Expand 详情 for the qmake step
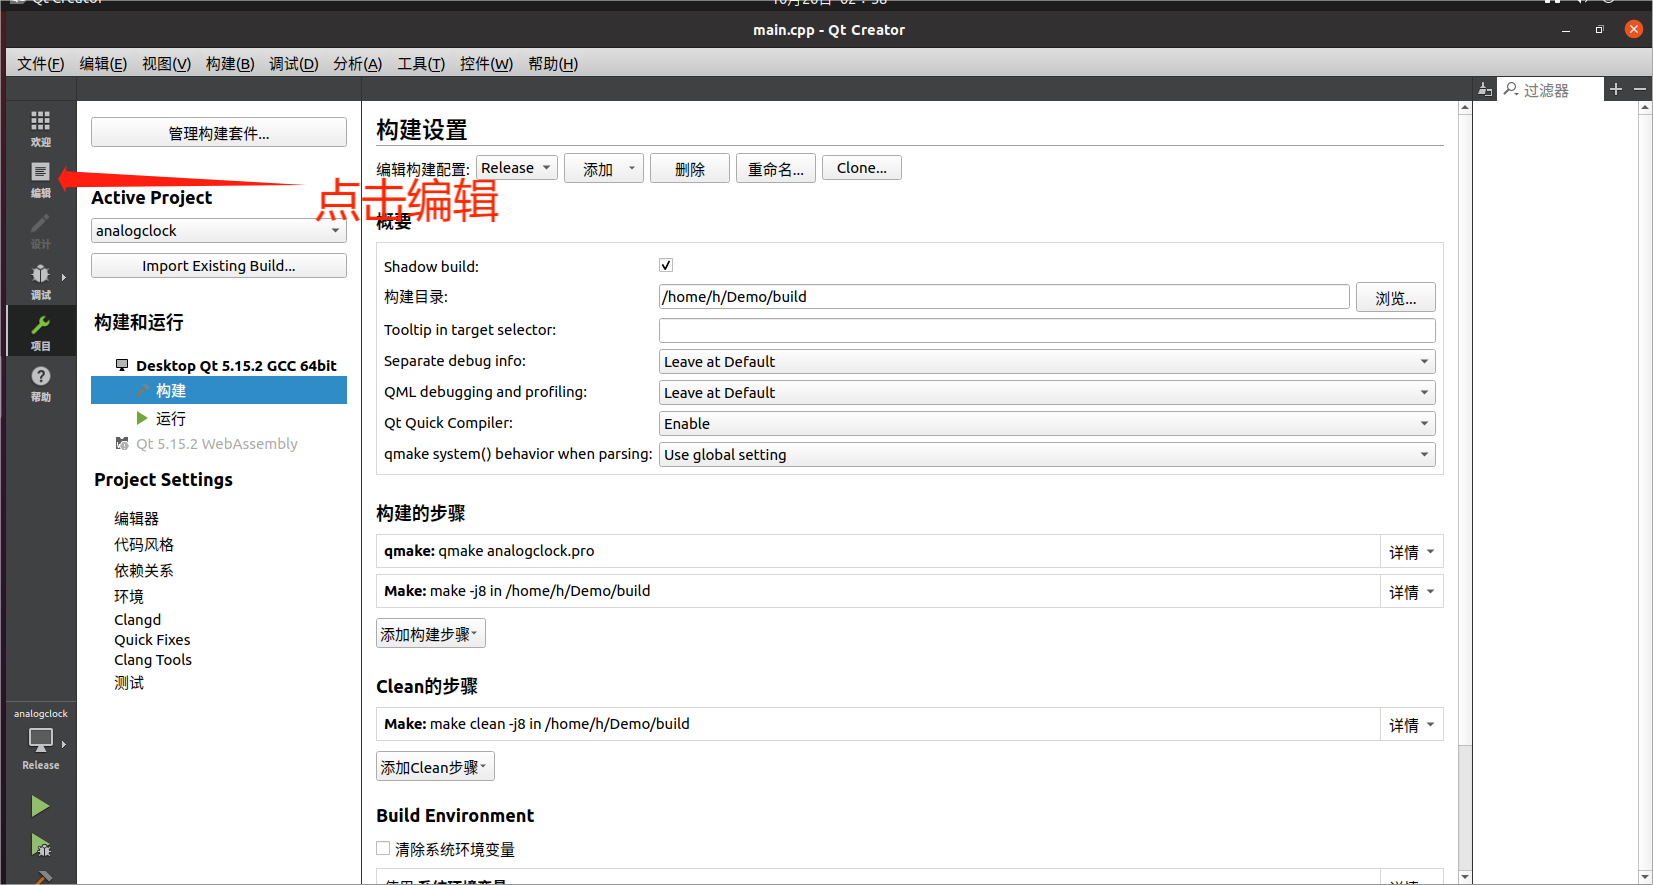This screenshot has width=1653, height=885. pos(1411,552)
